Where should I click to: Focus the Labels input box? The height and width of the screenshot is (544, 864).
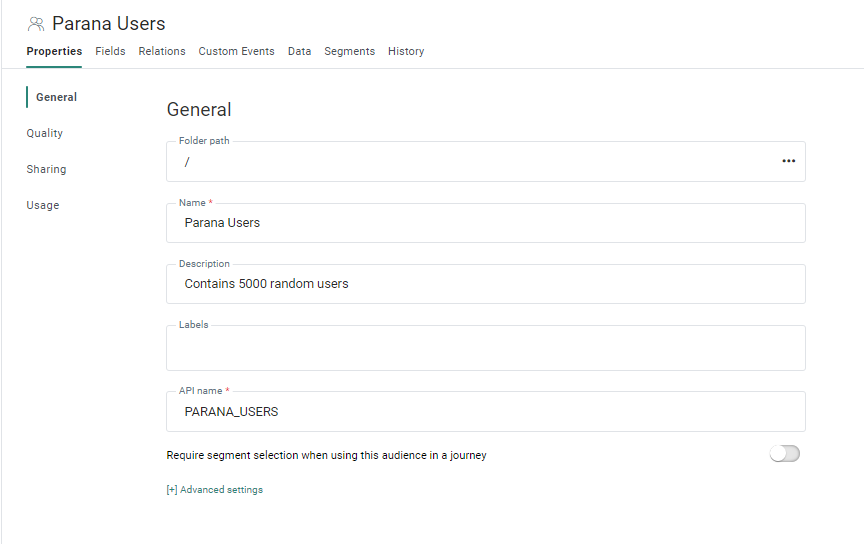(x=485, y=349)
